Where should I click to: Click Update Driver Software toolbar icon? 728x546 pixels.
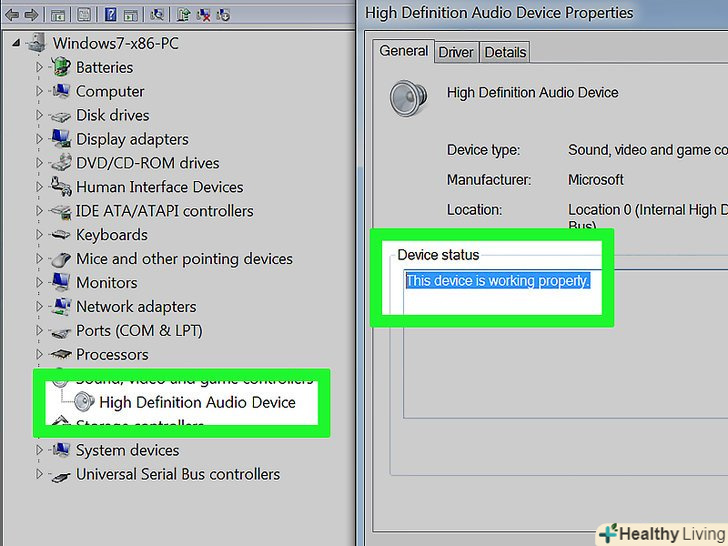183,15
